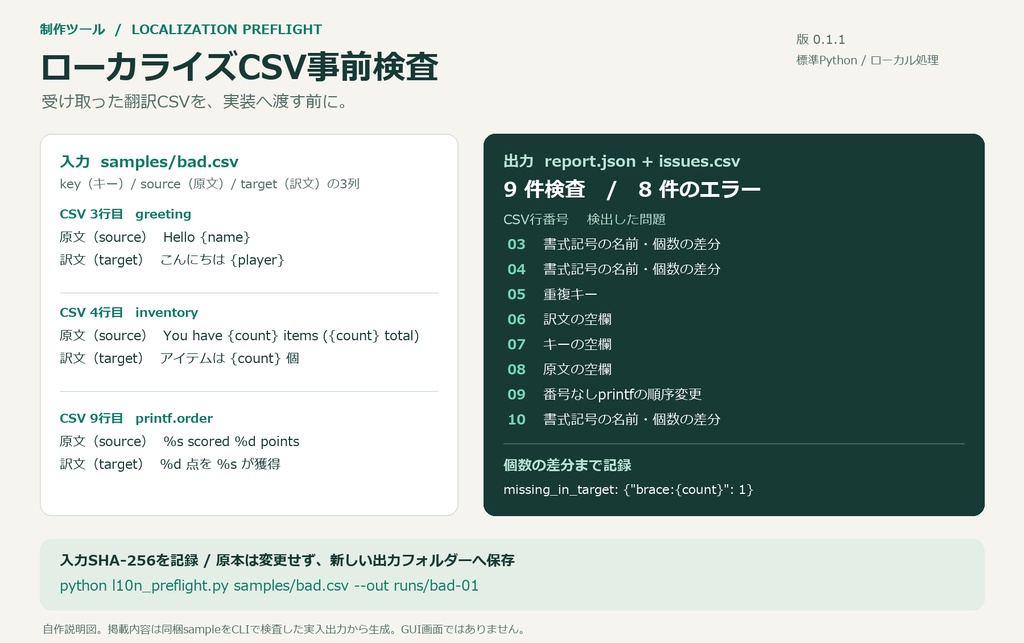Select issue row 05 重複キー
Image resolution: width=1024 pixels, height=643 pixels.
552,294
